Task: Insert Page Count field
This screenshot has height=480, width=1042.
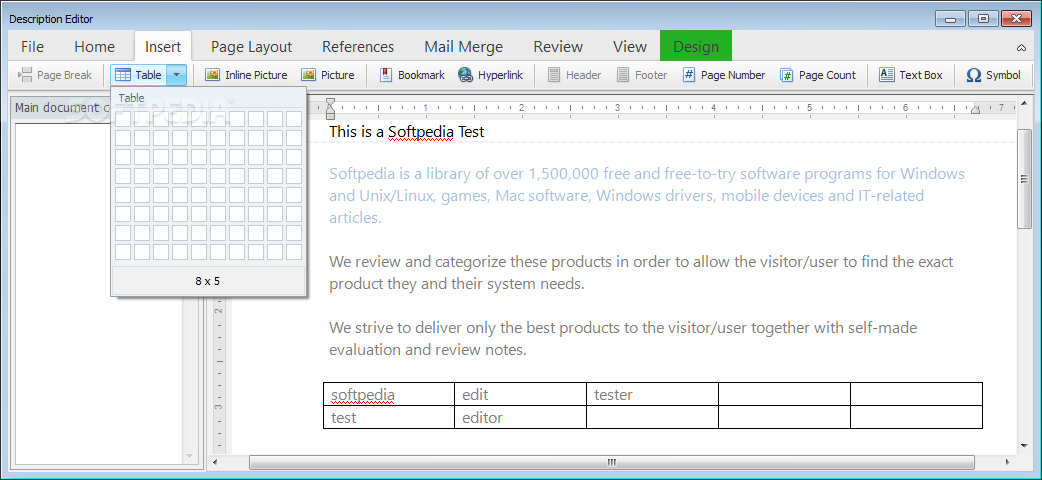Action: coord(818,75)
